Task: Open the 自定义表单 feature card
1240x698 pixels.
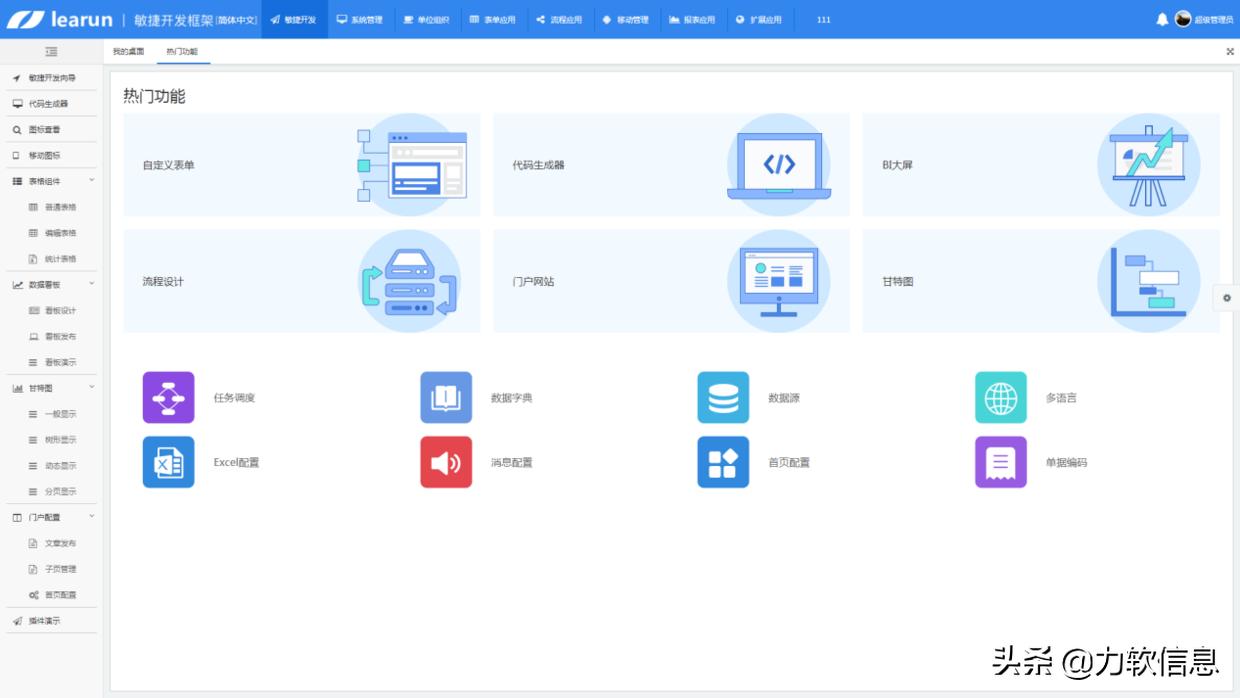Action: (300, 164)
